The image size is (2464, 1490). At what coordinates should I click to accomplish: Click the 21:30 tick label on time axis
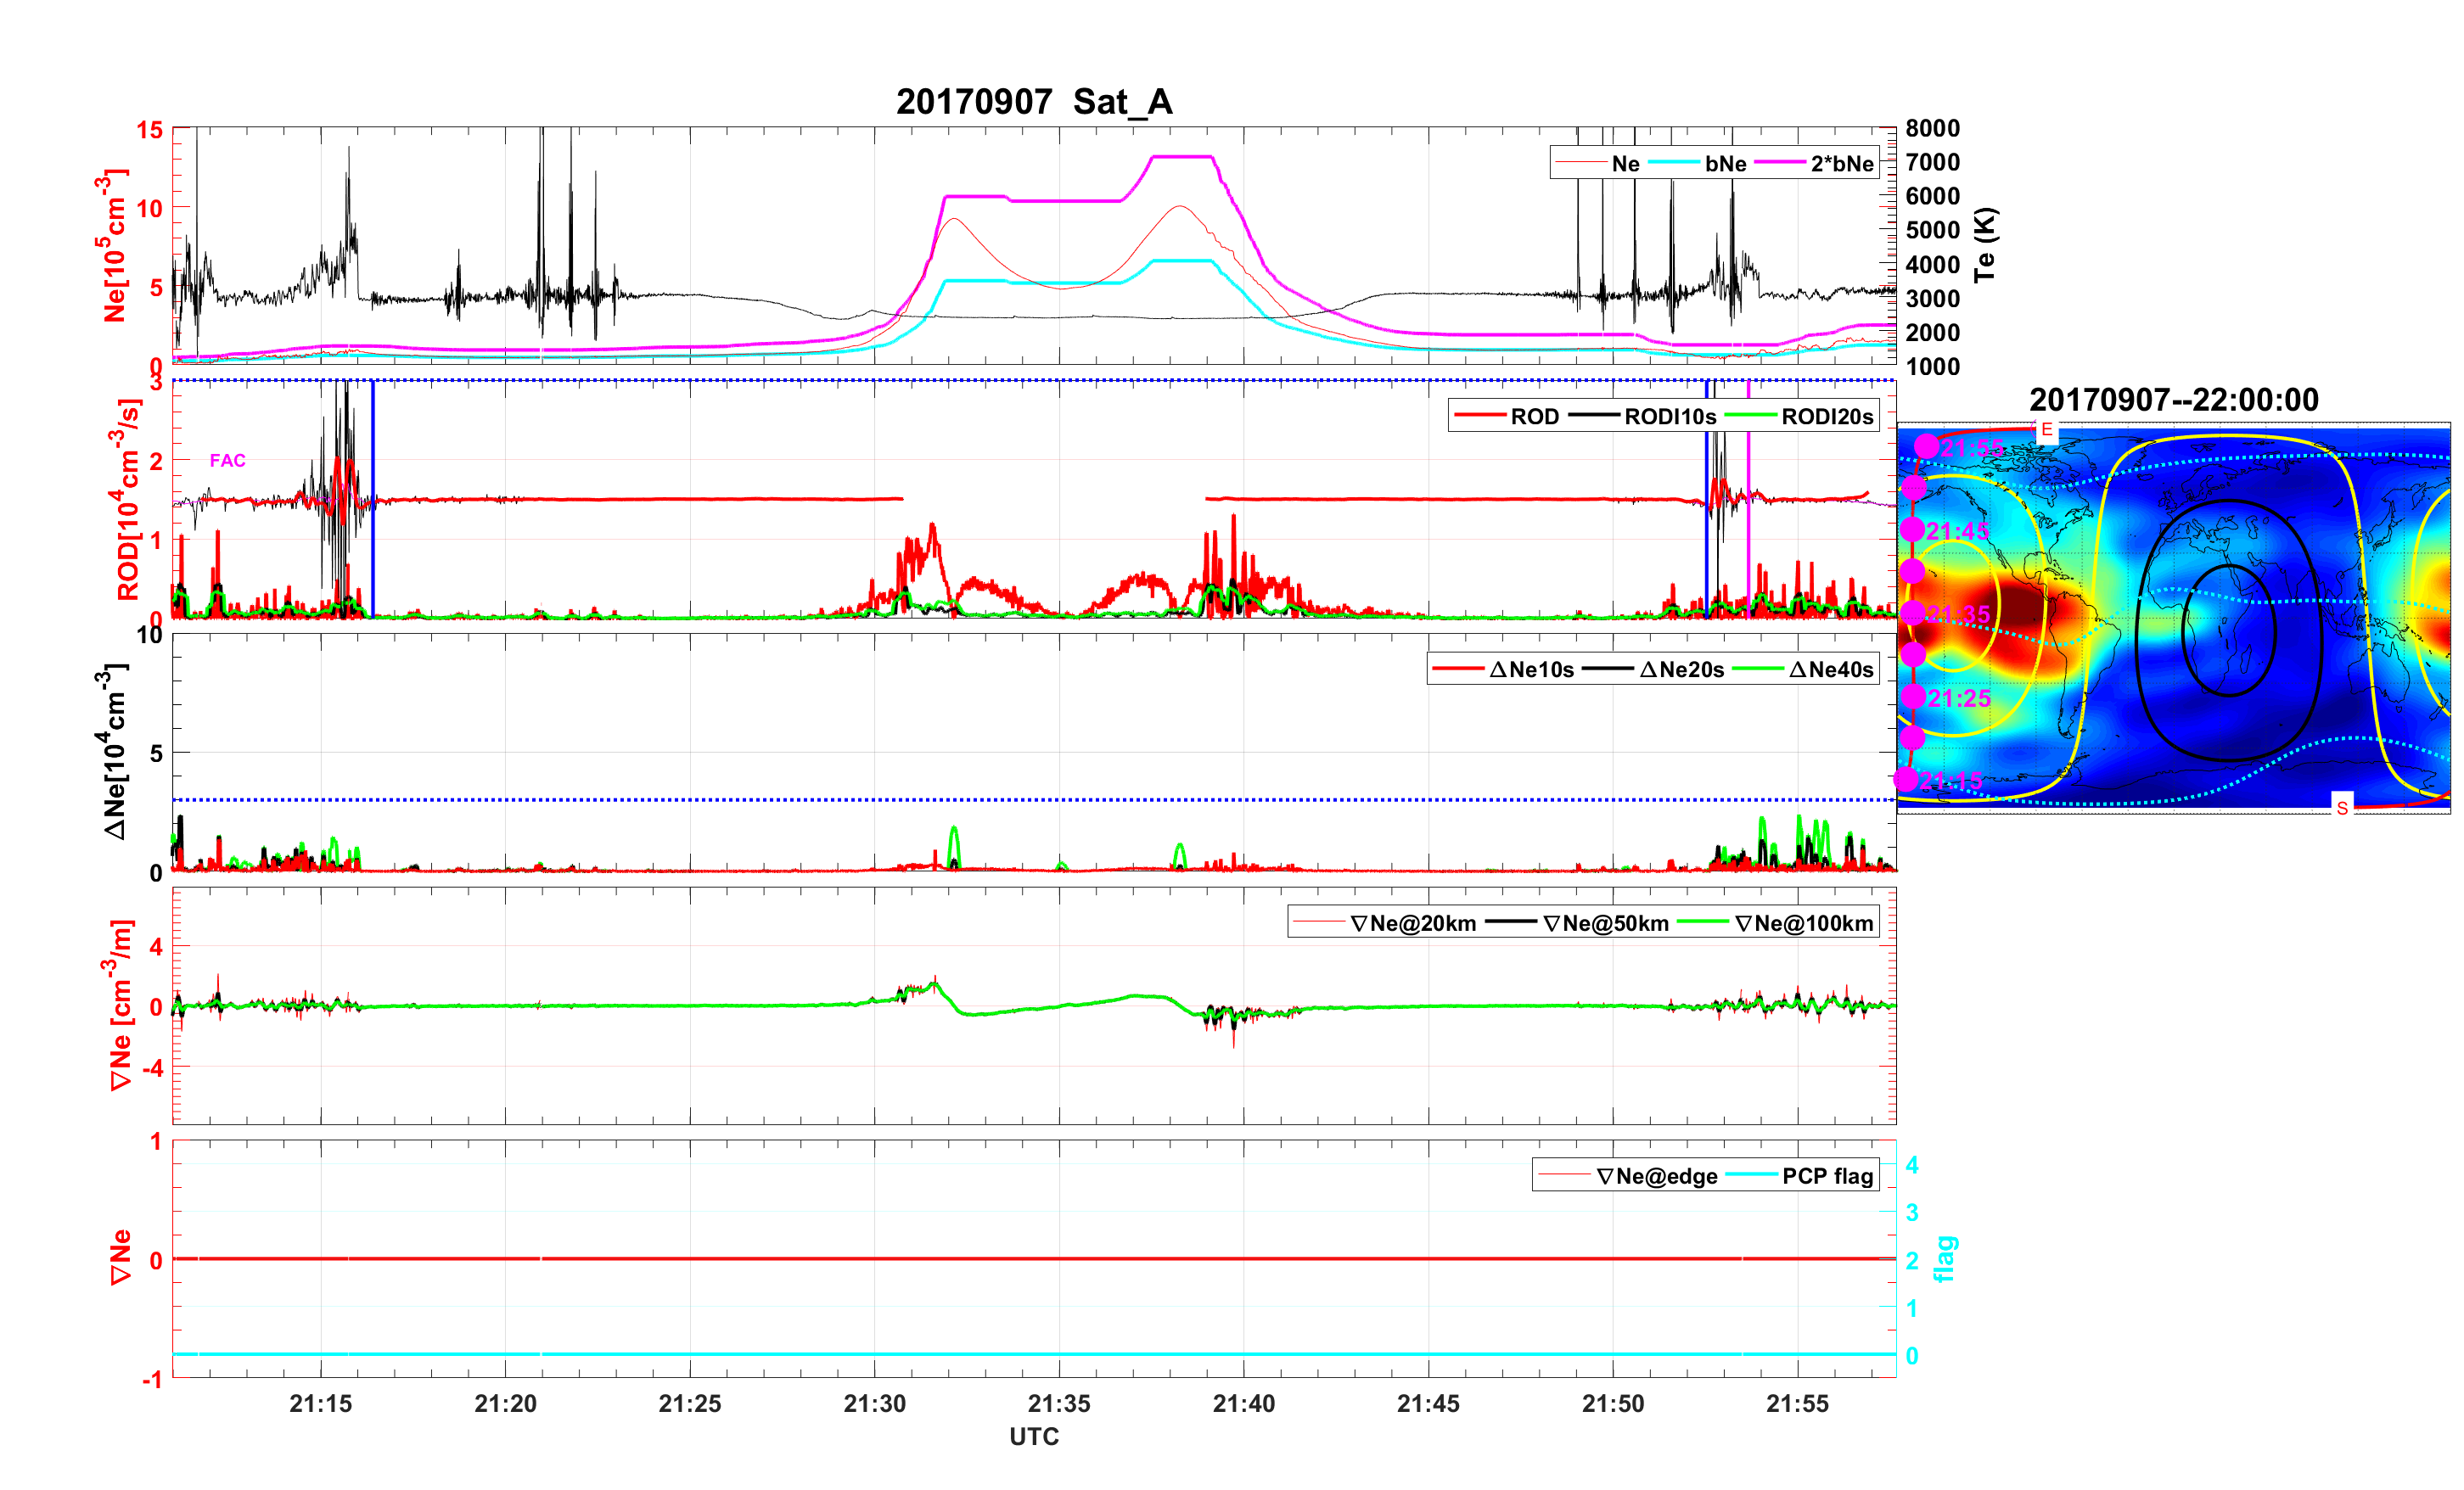click(x=874, y=1404)
